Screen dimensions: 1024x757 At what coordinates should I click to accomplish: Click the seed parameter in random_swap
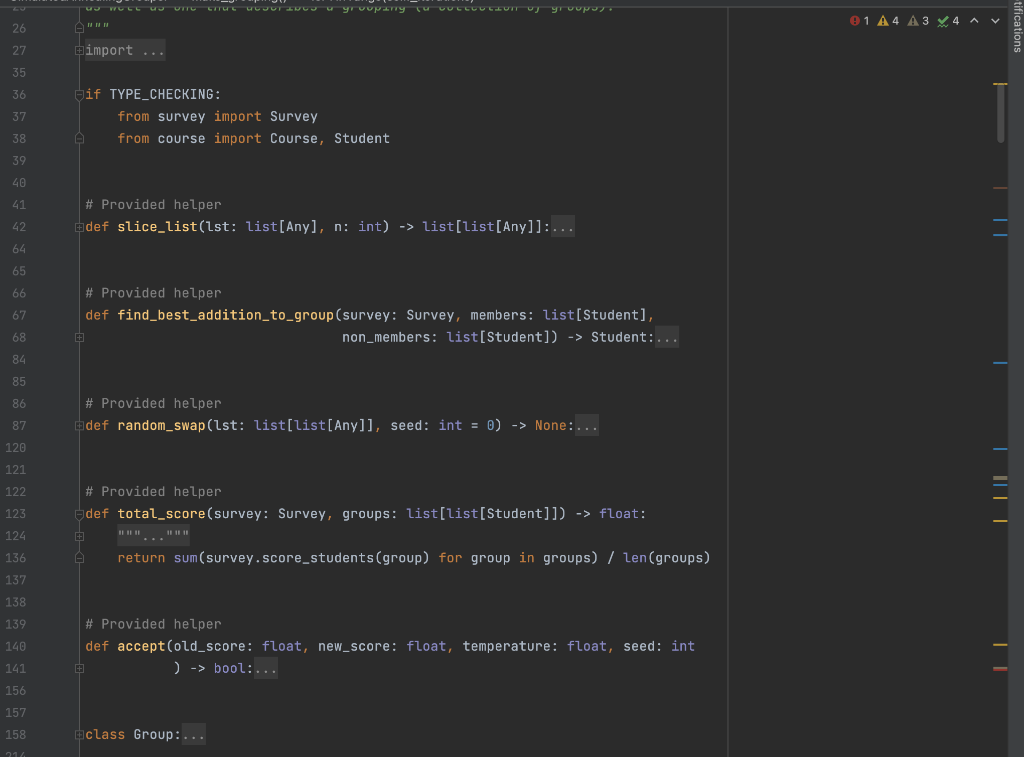pos(406,425)
